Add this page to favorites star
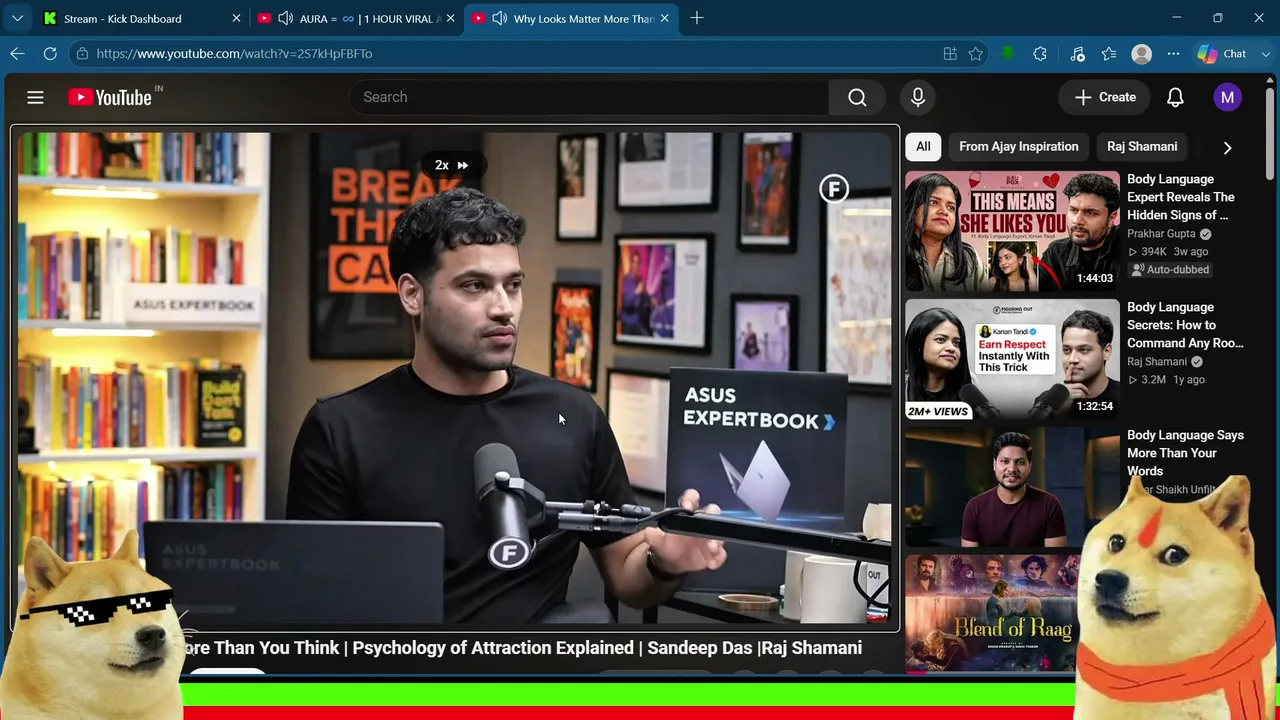Screen dimensions: 1280x720 (976, 54)
